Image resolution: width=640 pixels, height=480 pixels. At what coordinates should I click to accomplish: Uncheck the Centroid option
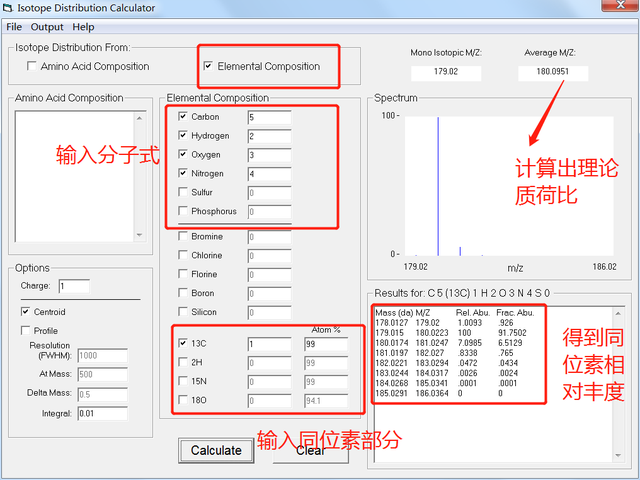pos(26,312)
